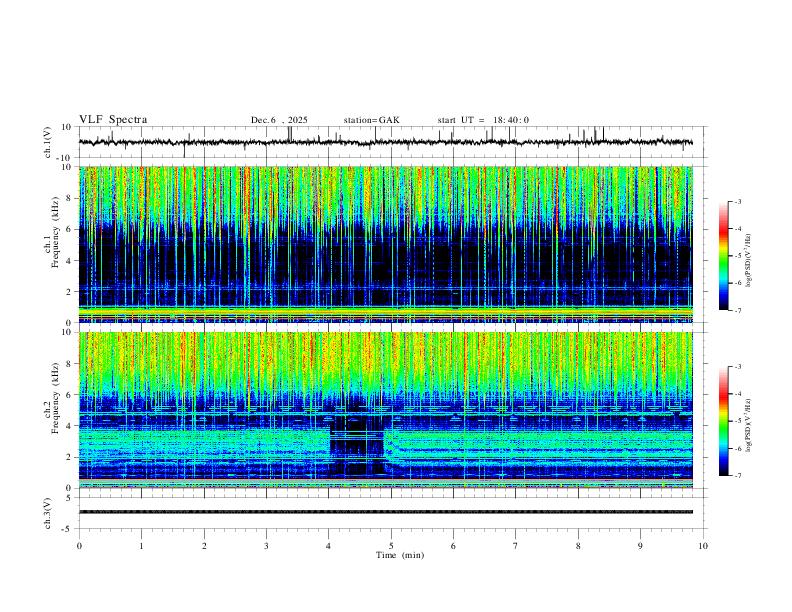The image size is (792, 612).
Task: Click the ch.1 "Frequency (kHz)" axis label
Action: (x=56, y=234)
